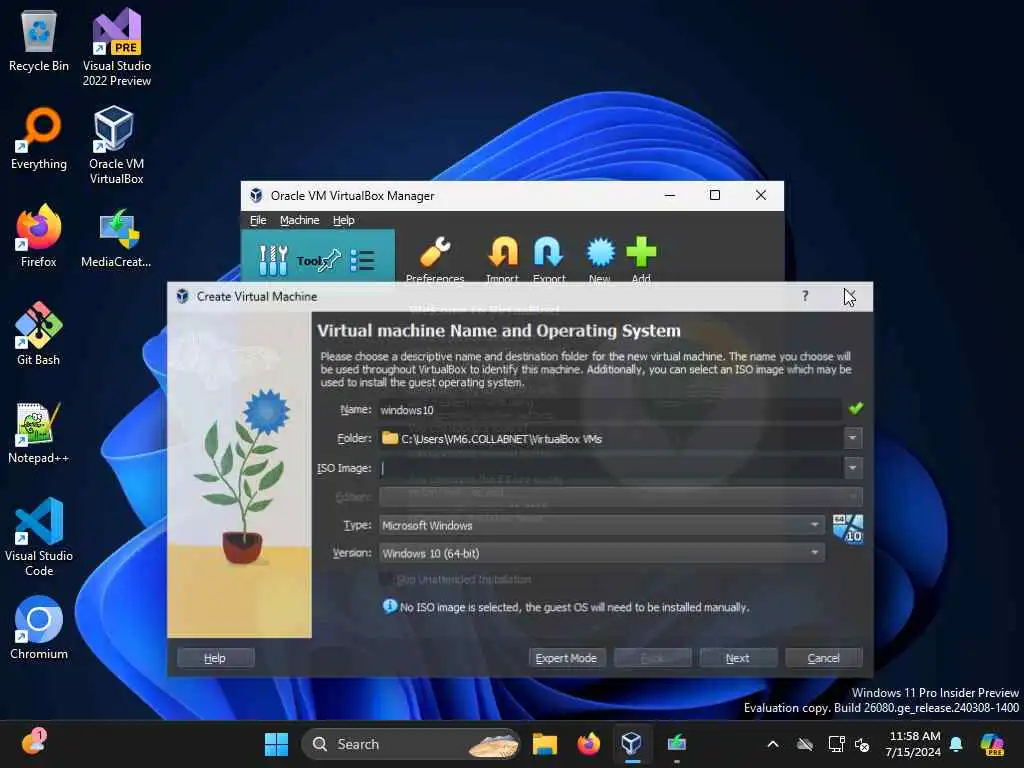Open the clock showing 11:58 AM
Image resolution: width=1024 pixels, height=768 pixels.
[x=913, y=744]
